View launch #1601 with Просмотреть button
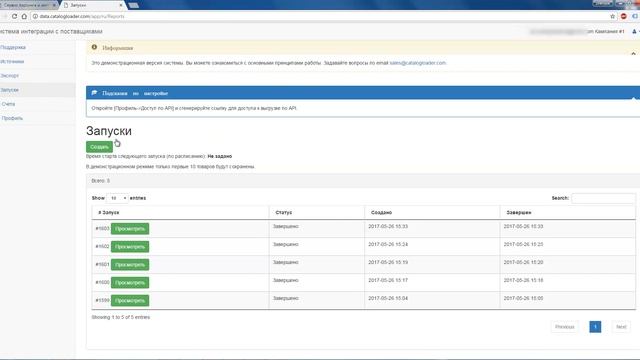The image size is (640, 360). 130,264
